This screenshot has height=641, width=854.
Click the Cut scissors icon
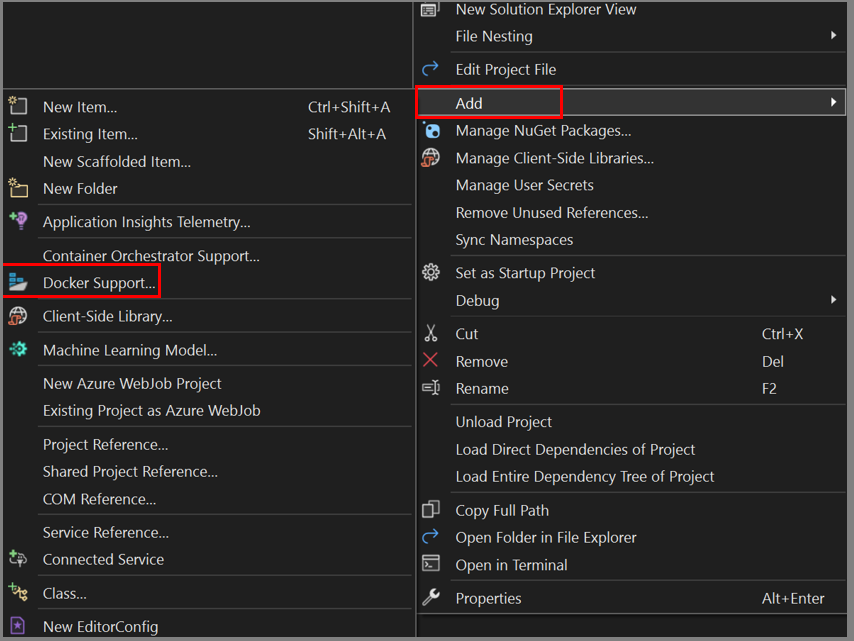[x=431, y=332]
